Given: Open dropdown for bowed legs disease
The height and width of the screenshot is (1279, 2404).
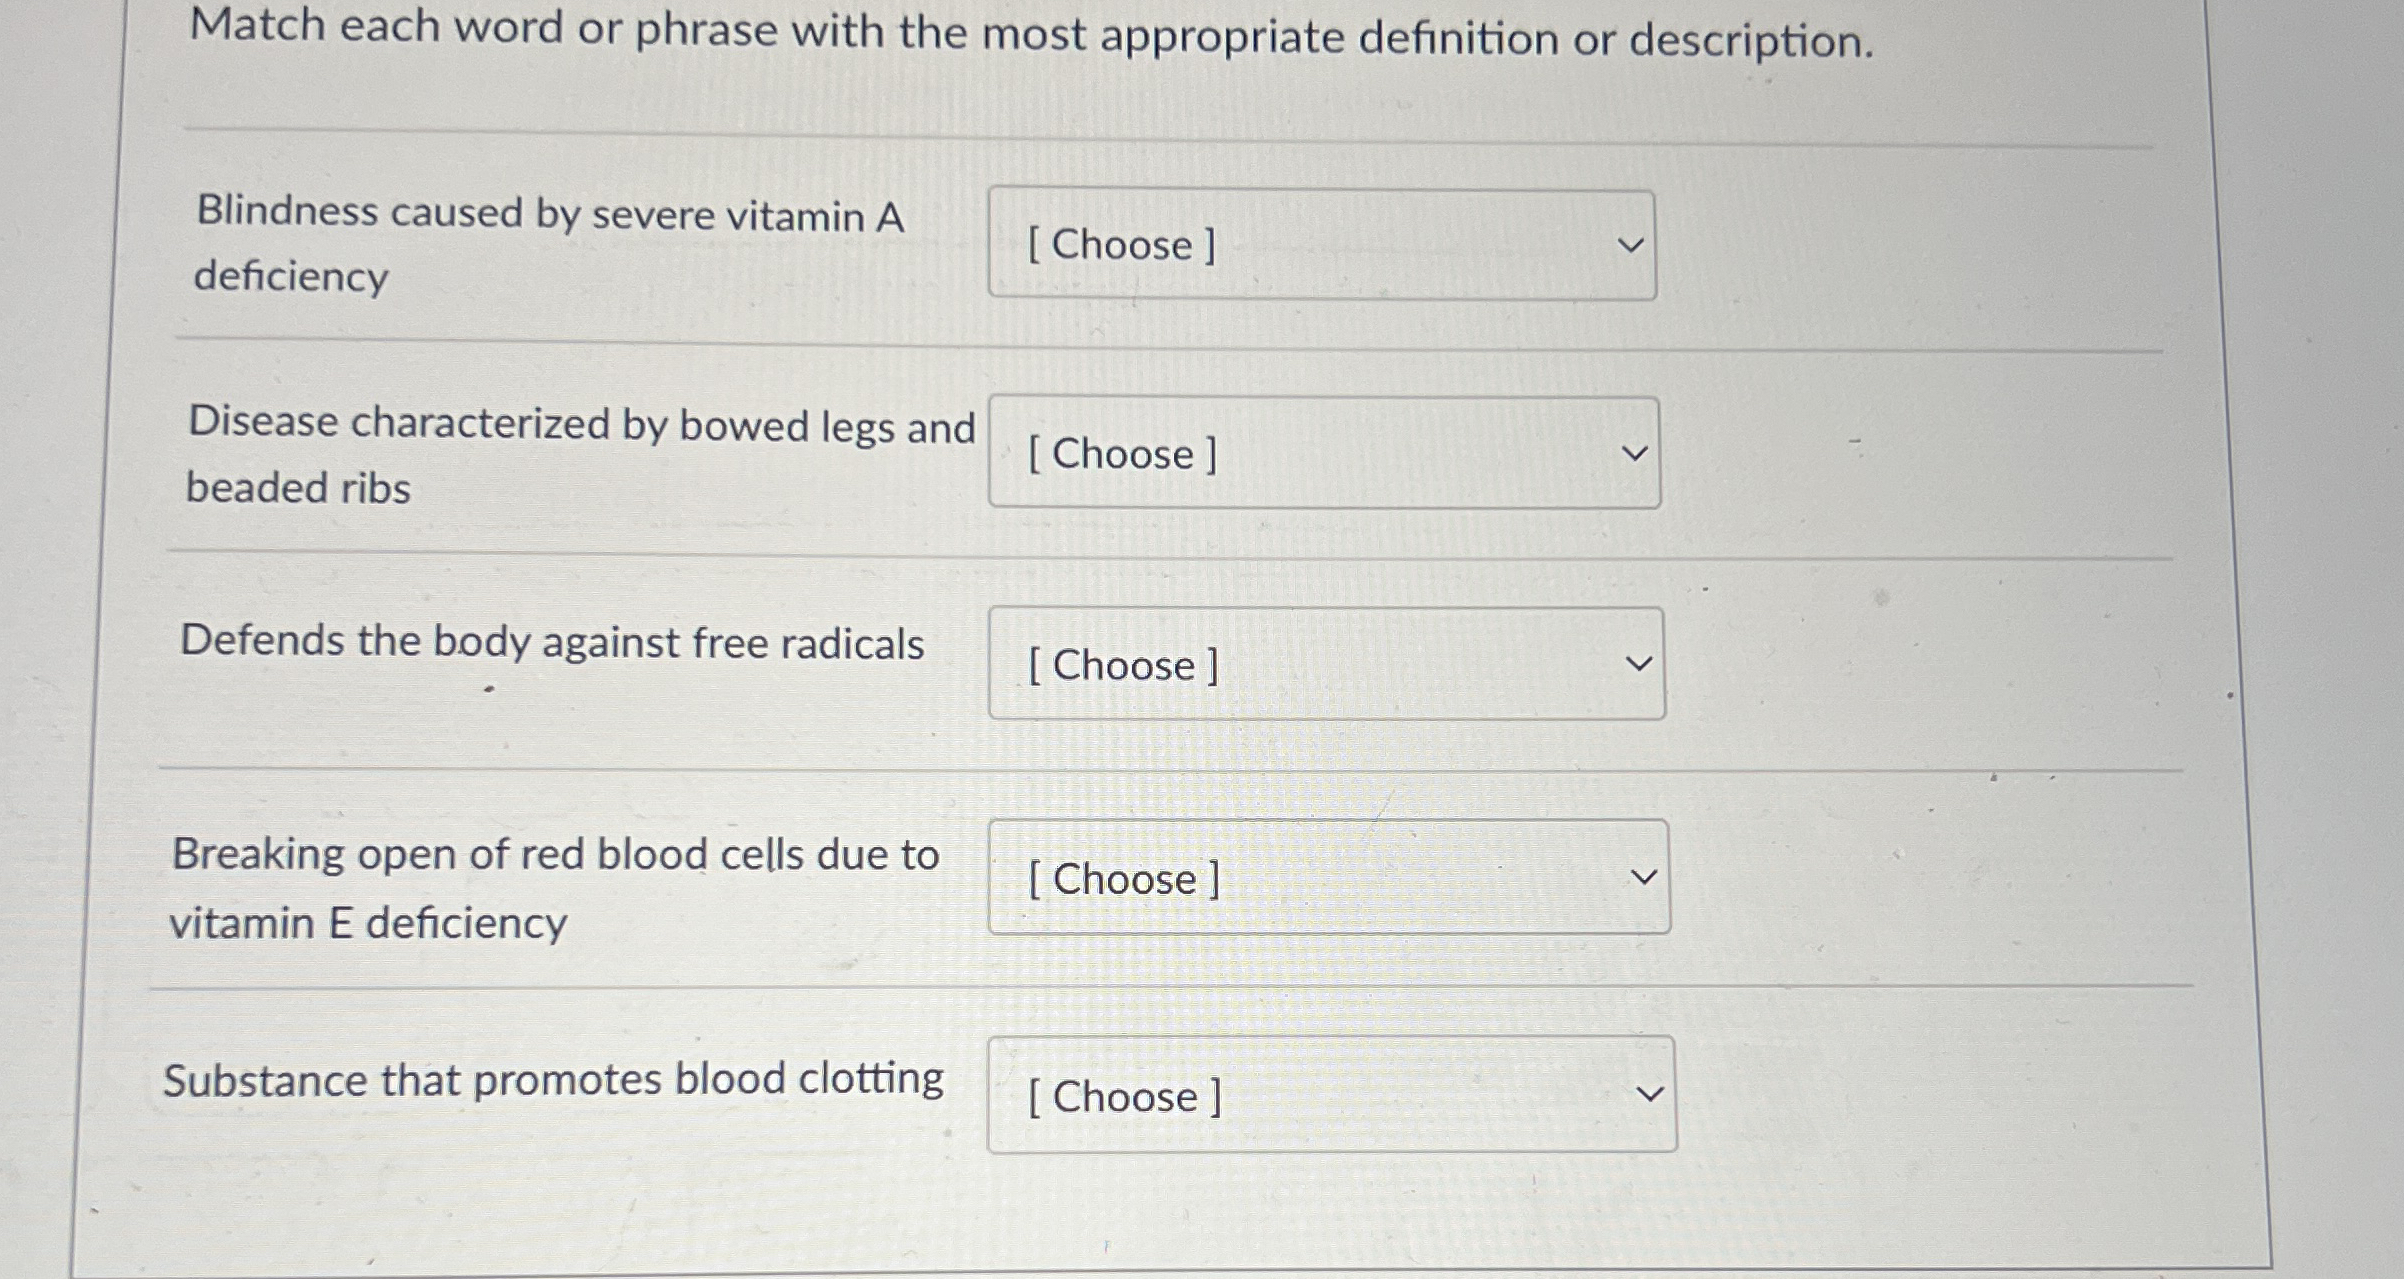Looking at the screenshot, I should [1324, 453].
